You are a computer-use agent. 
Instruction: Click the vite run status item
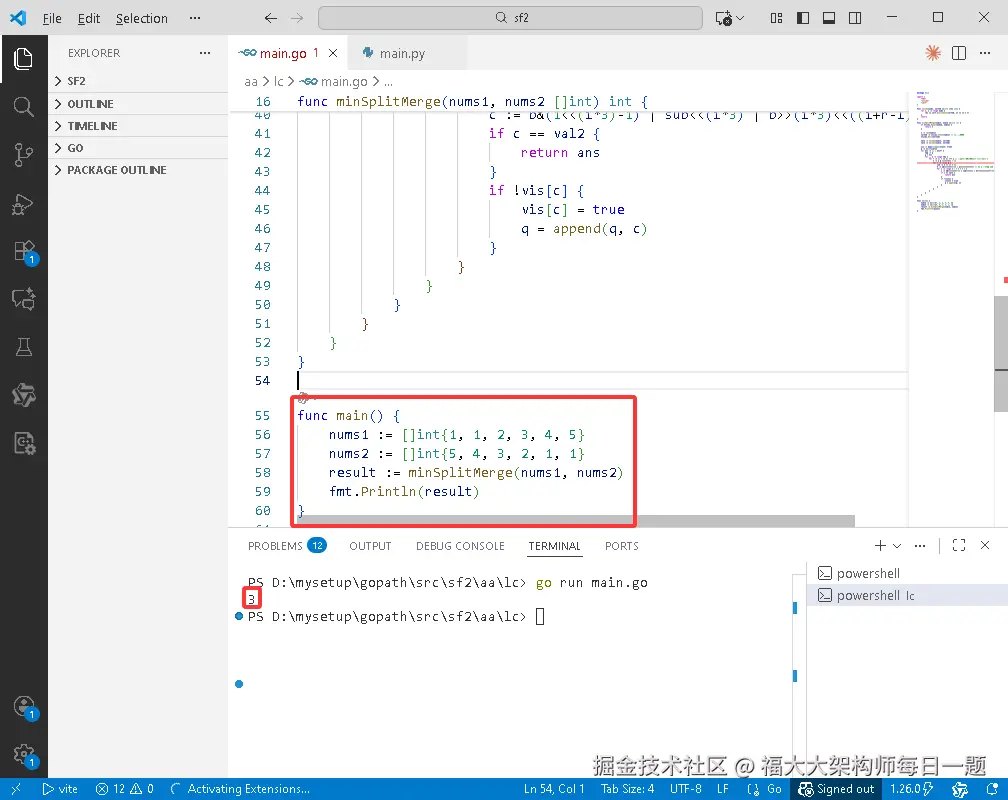(60, 789)
